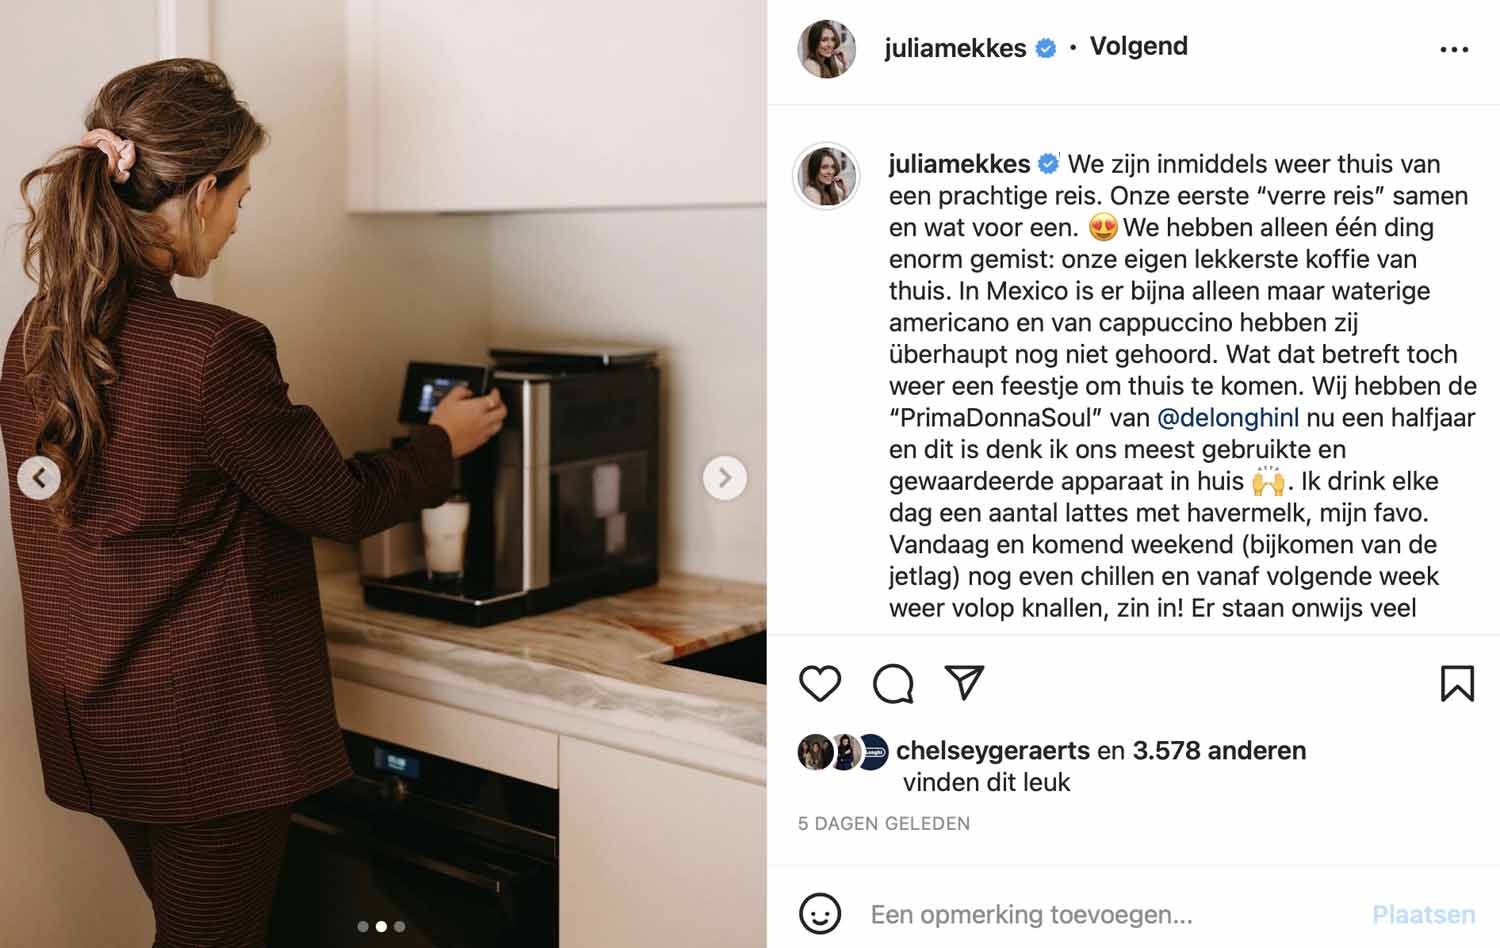Open the three-dot more options menu
The image size is (1500, 948).
coord(1454,49)
